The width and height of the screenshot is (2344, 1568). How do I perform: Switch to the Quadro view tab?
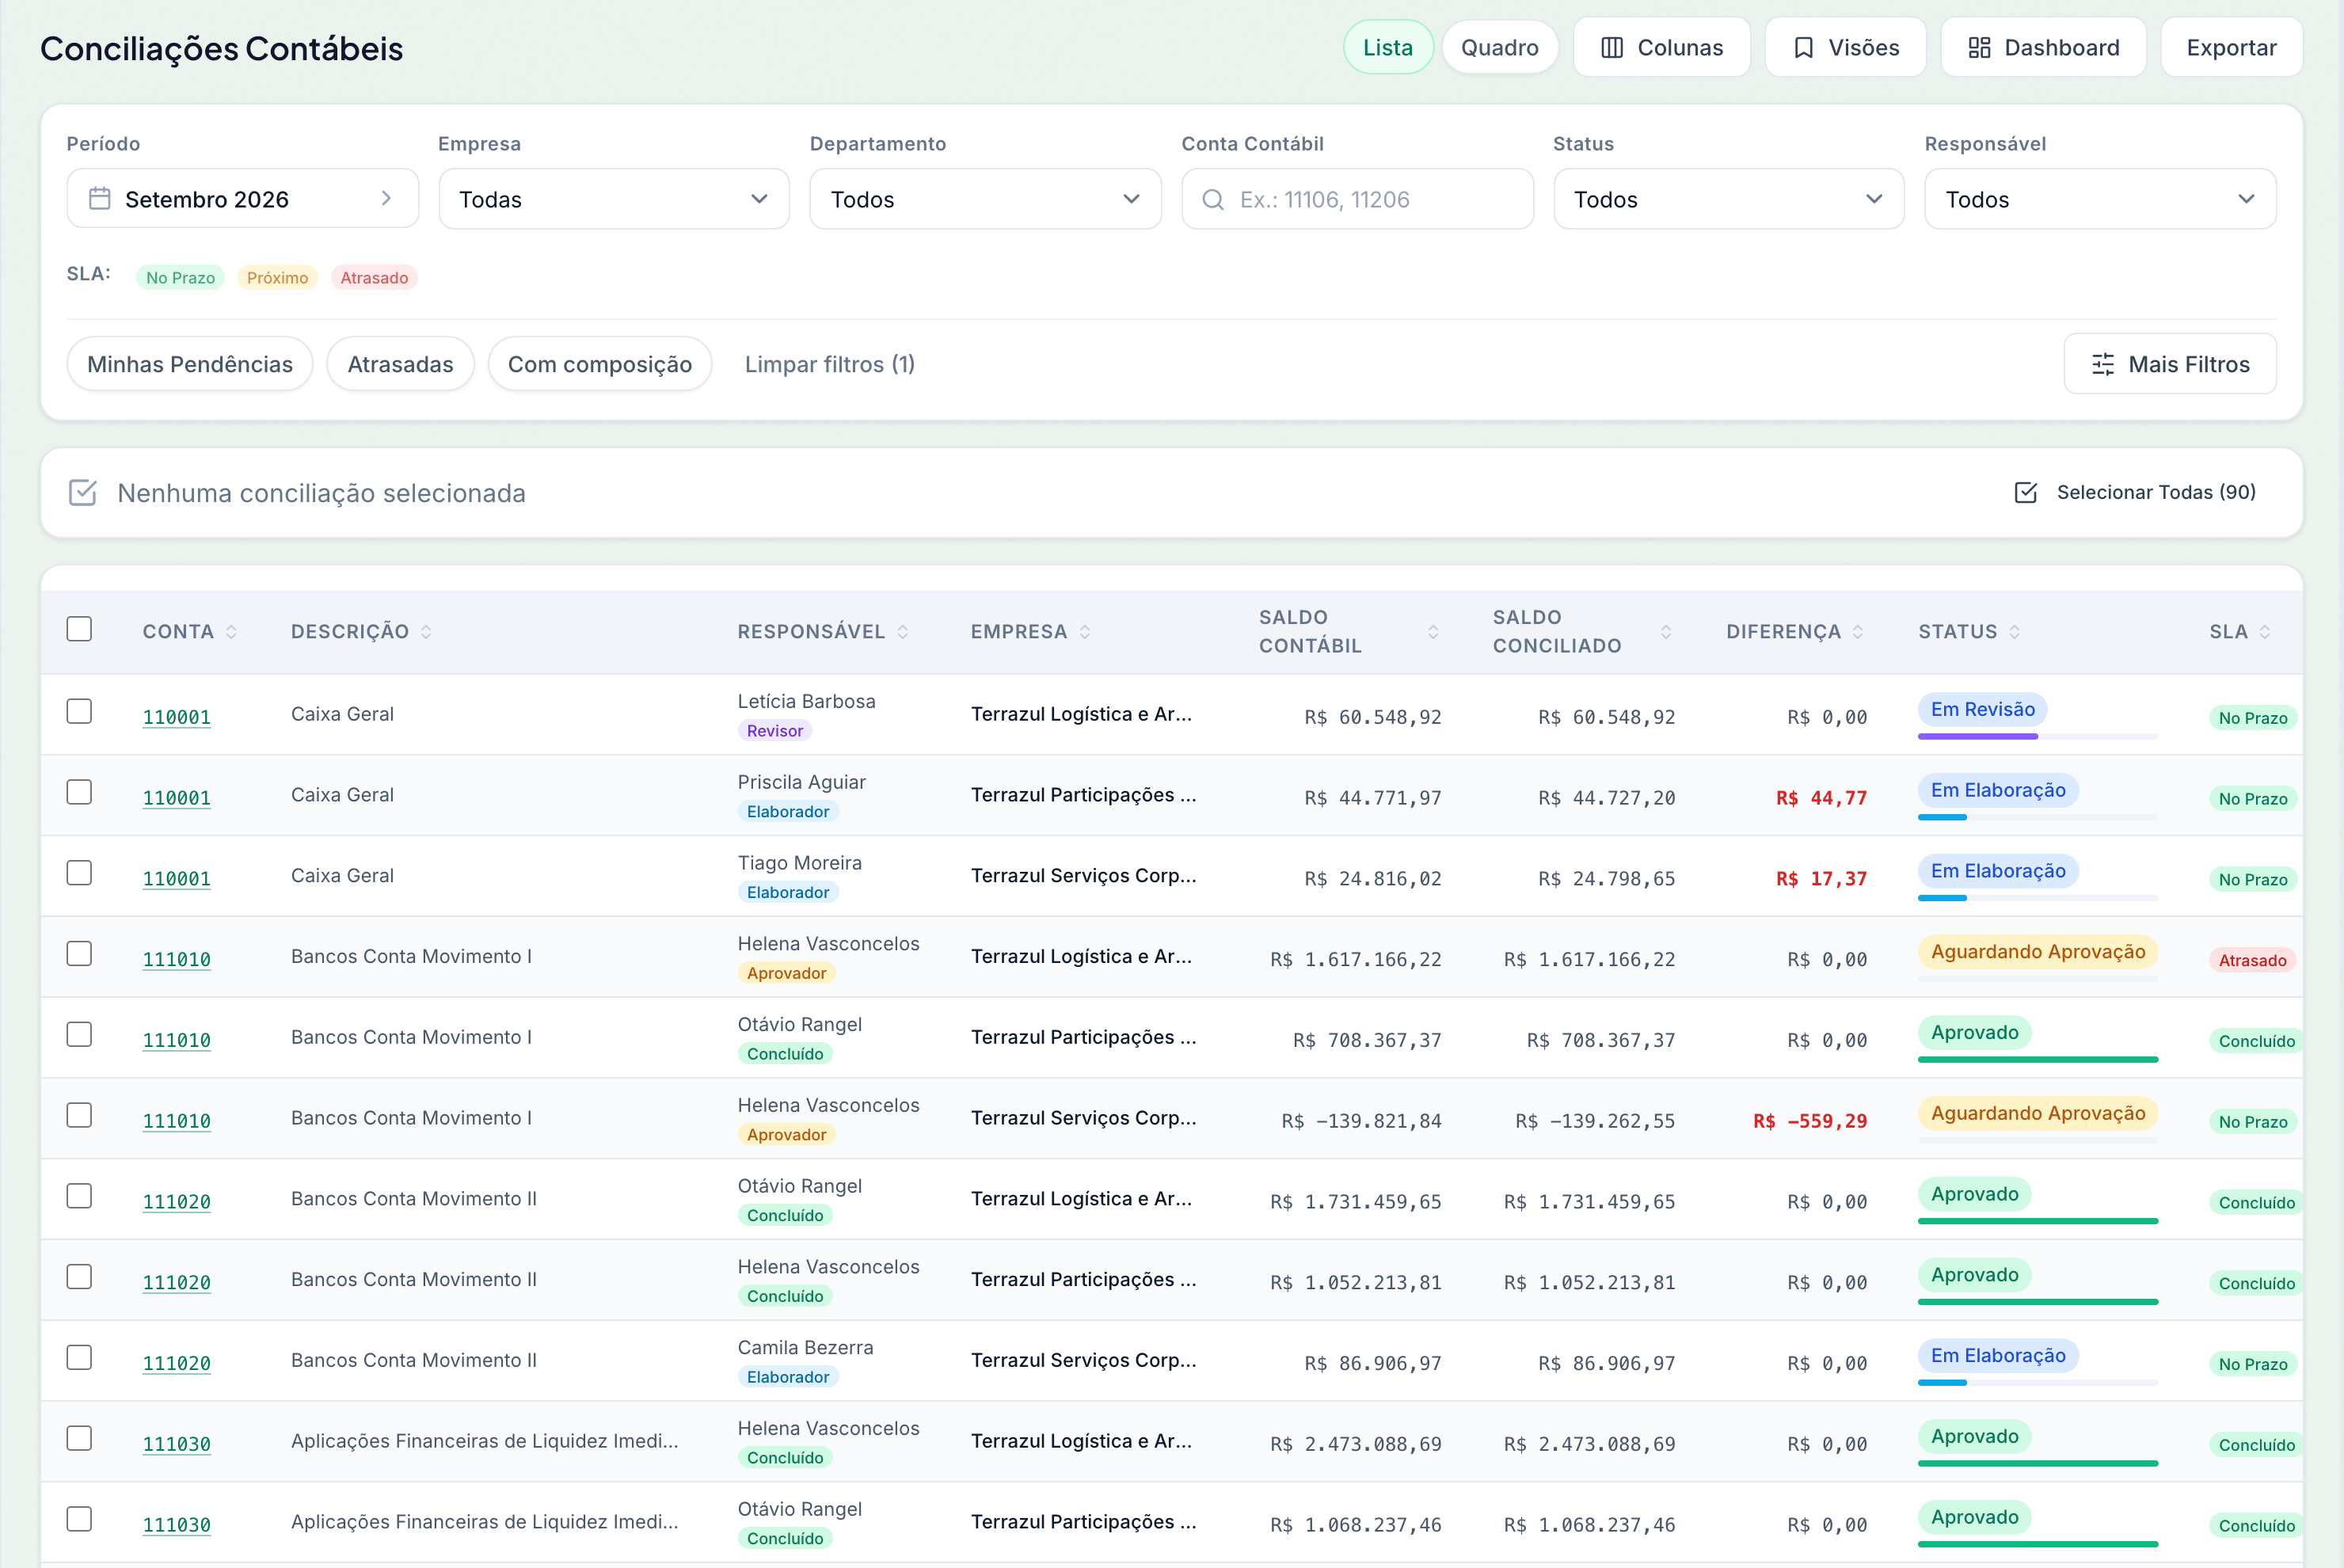pyautogui.click(x=1499, y=48)
